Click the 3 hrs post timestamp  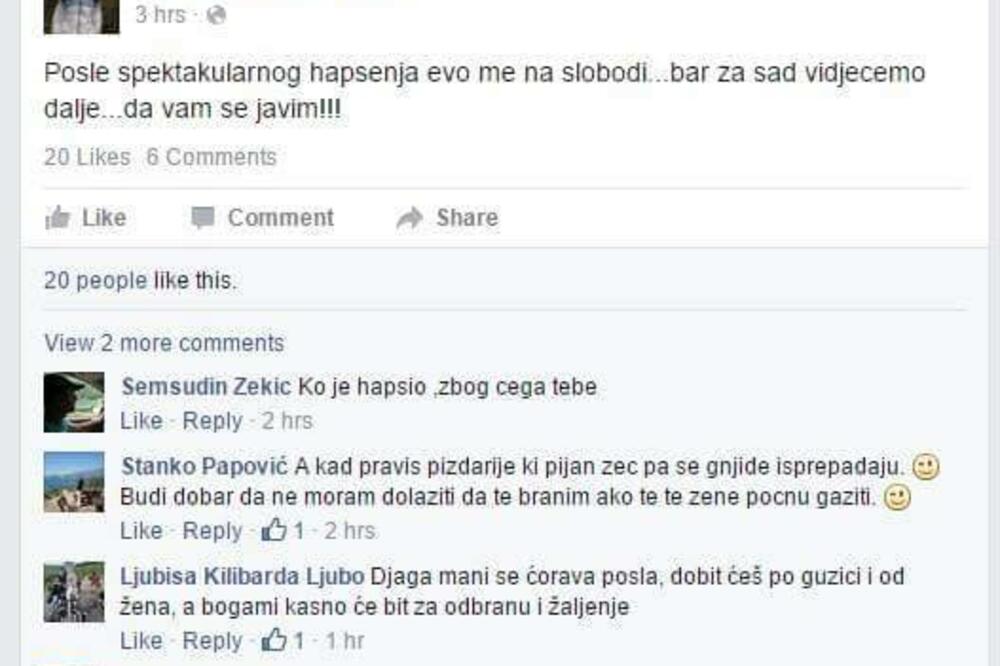(160, 15)
